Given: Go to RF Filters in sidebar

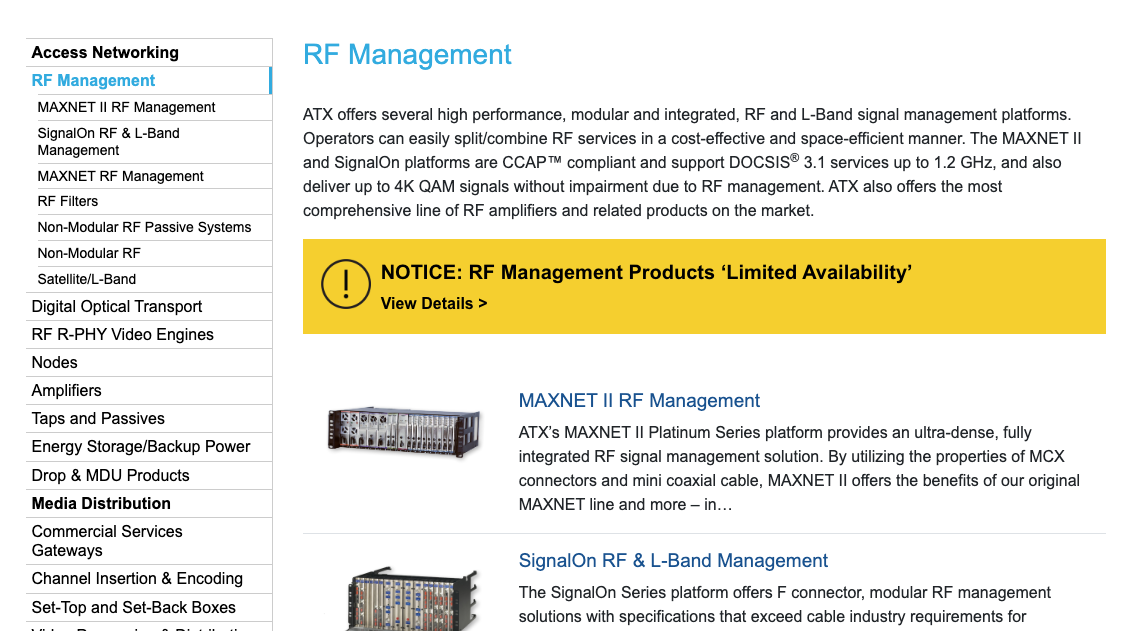Looking at the screenshot, I should tap(68, 201).
